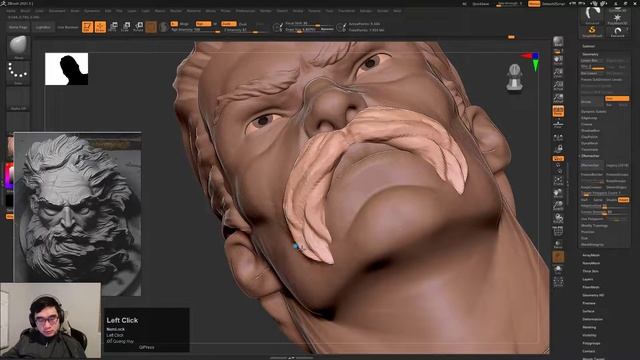Viewport: 640px width, 360px height.
Task: Open LightBox
Action: coord(43,27)
